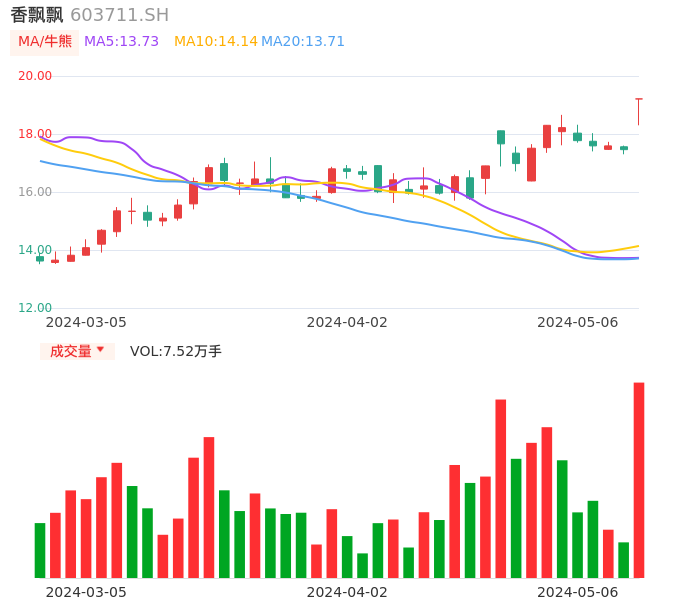This screenshot has height=606, width=686.
Task: Click the VOL:7.52万手 volume readout
Action: [x=176, y=351]
